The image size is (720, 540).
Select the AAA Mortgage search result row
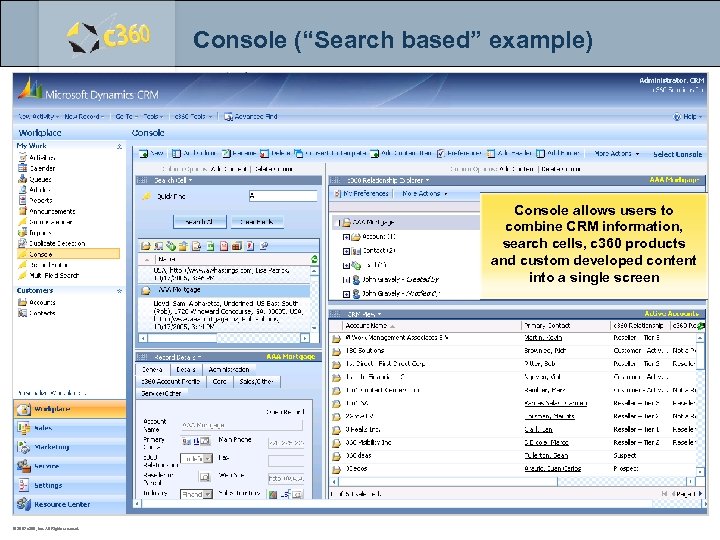(x=224, y=290)
